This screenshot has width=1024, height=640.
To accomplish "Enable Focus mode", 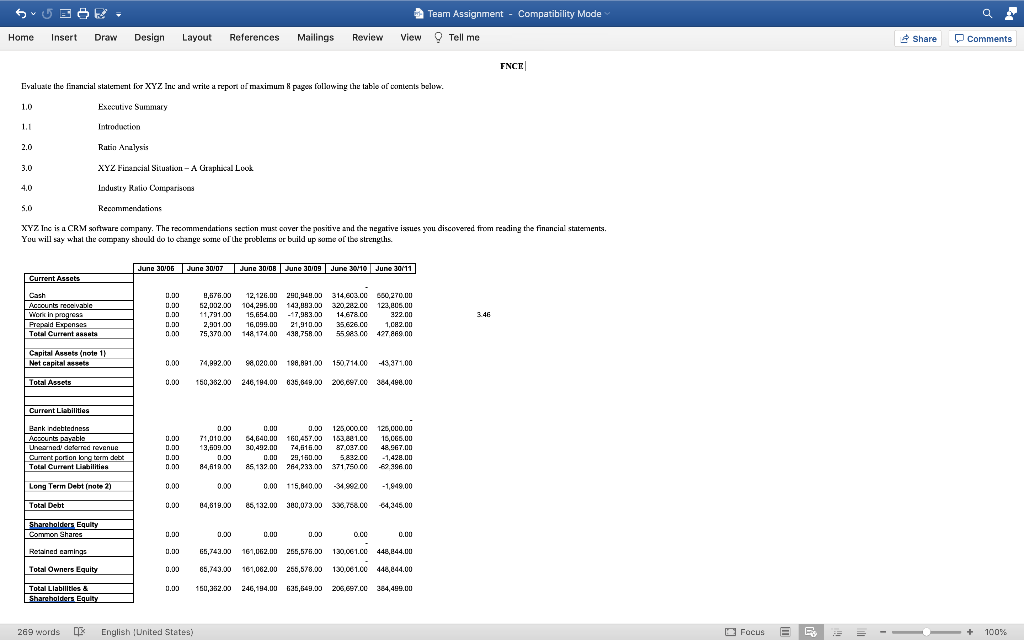I will pyautogui.click(x=745, y=632).
